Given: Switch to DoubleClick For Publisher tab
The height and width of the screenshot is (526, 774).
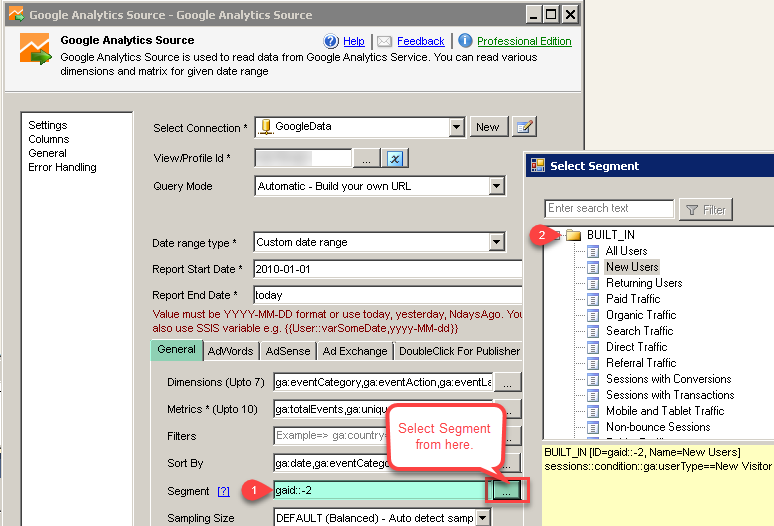Looking at the screenshot, I should [x=459, y=351].
